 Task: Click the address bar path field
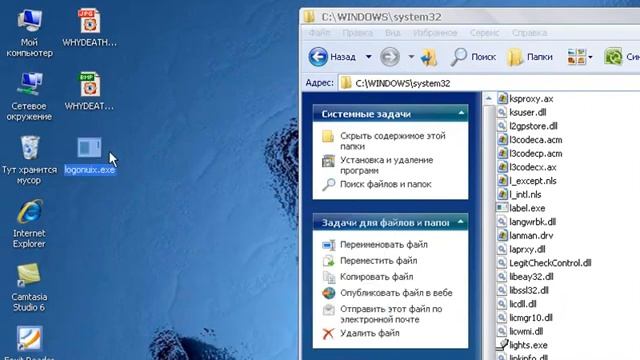click(x=490, y=83)
